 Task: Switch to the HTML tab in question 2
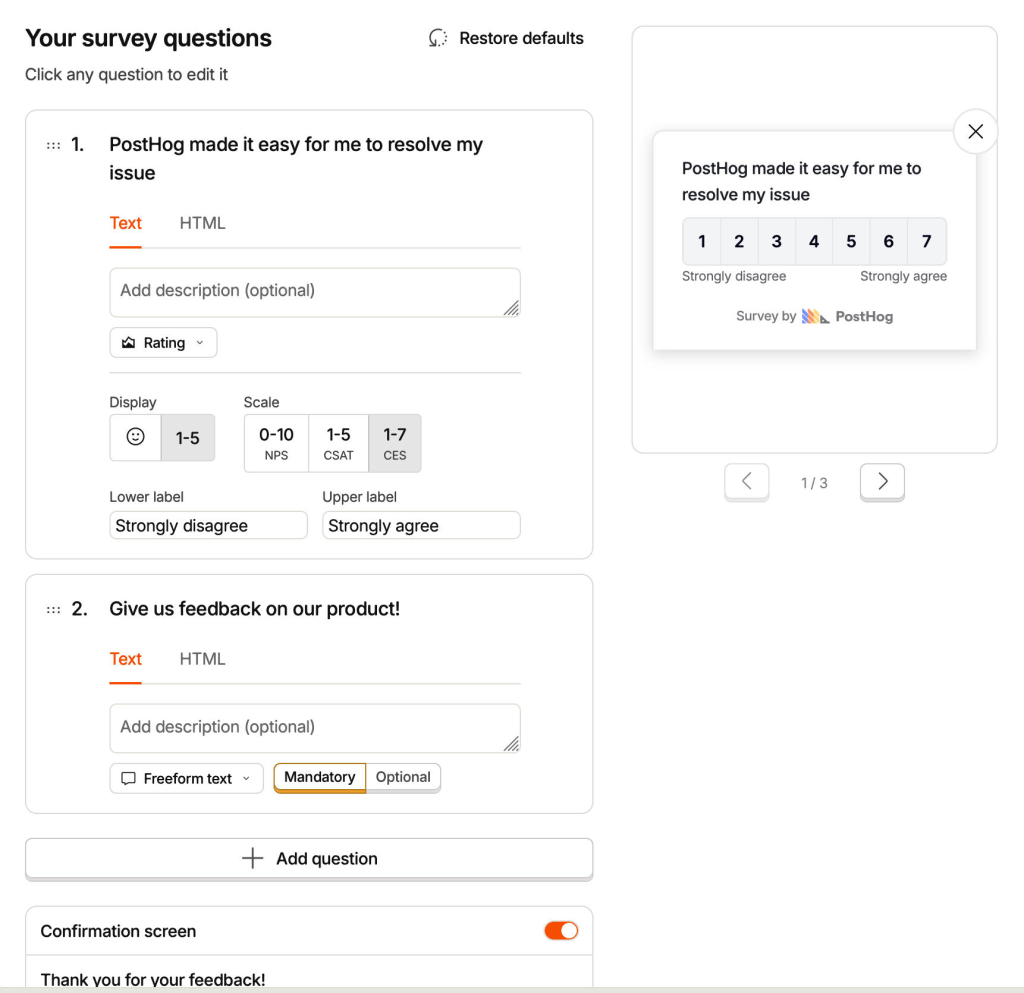click(x=202, y=659)
